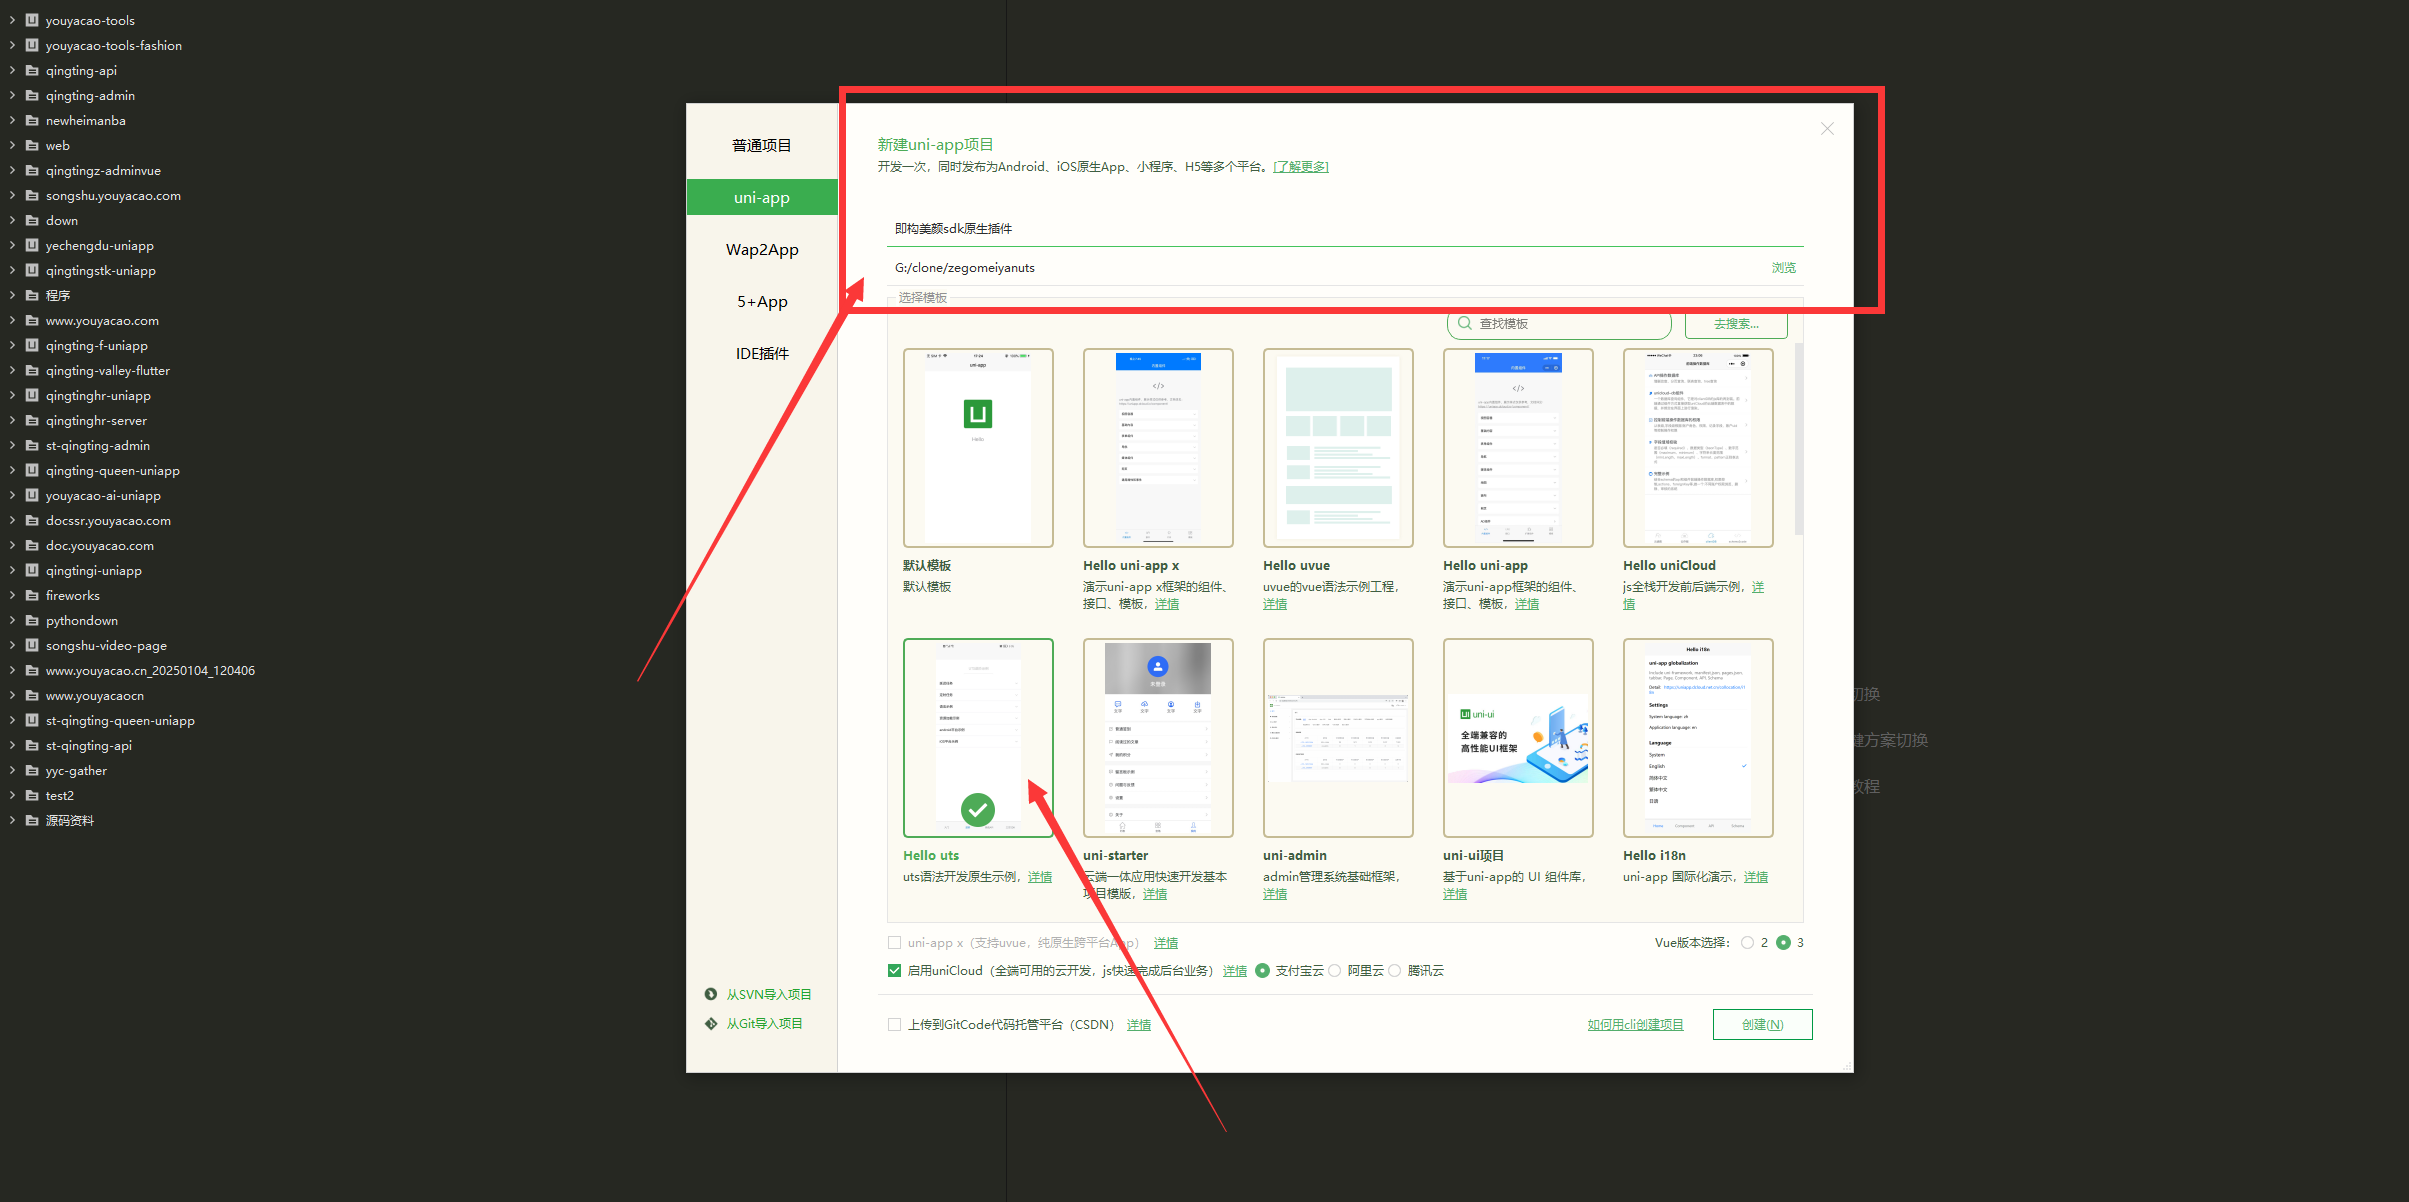Click the youyacao-ai-uniapp project icon
The image size is (2409, 1202).
[32, 495]
